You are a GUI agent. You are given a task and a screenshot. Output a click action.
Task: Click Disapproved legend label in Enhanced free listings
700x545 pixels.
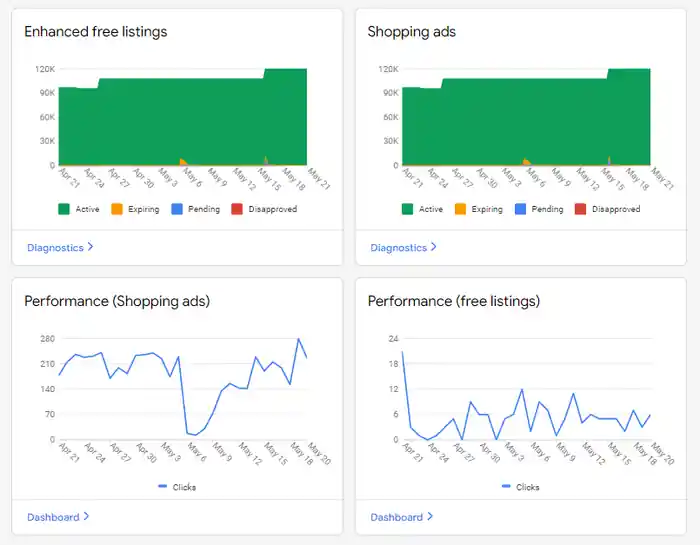click(x=272, y=209)
